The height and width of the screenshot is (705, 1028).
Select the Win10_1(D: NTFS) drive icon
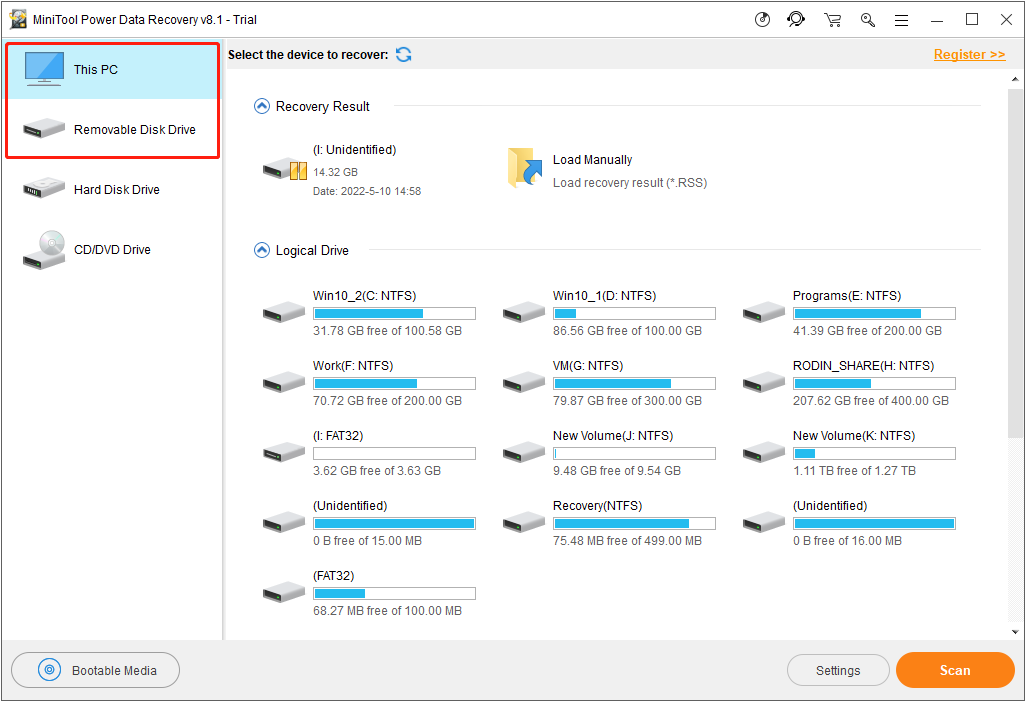pyautogui.click(x=524, y=312)
